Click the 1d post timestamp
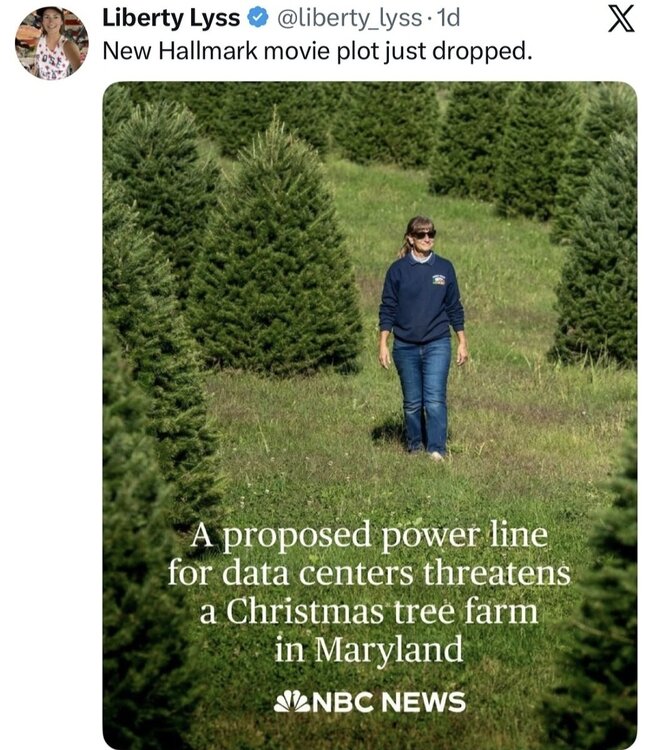This screenshot has width=653, height=750. coord(450,19)
